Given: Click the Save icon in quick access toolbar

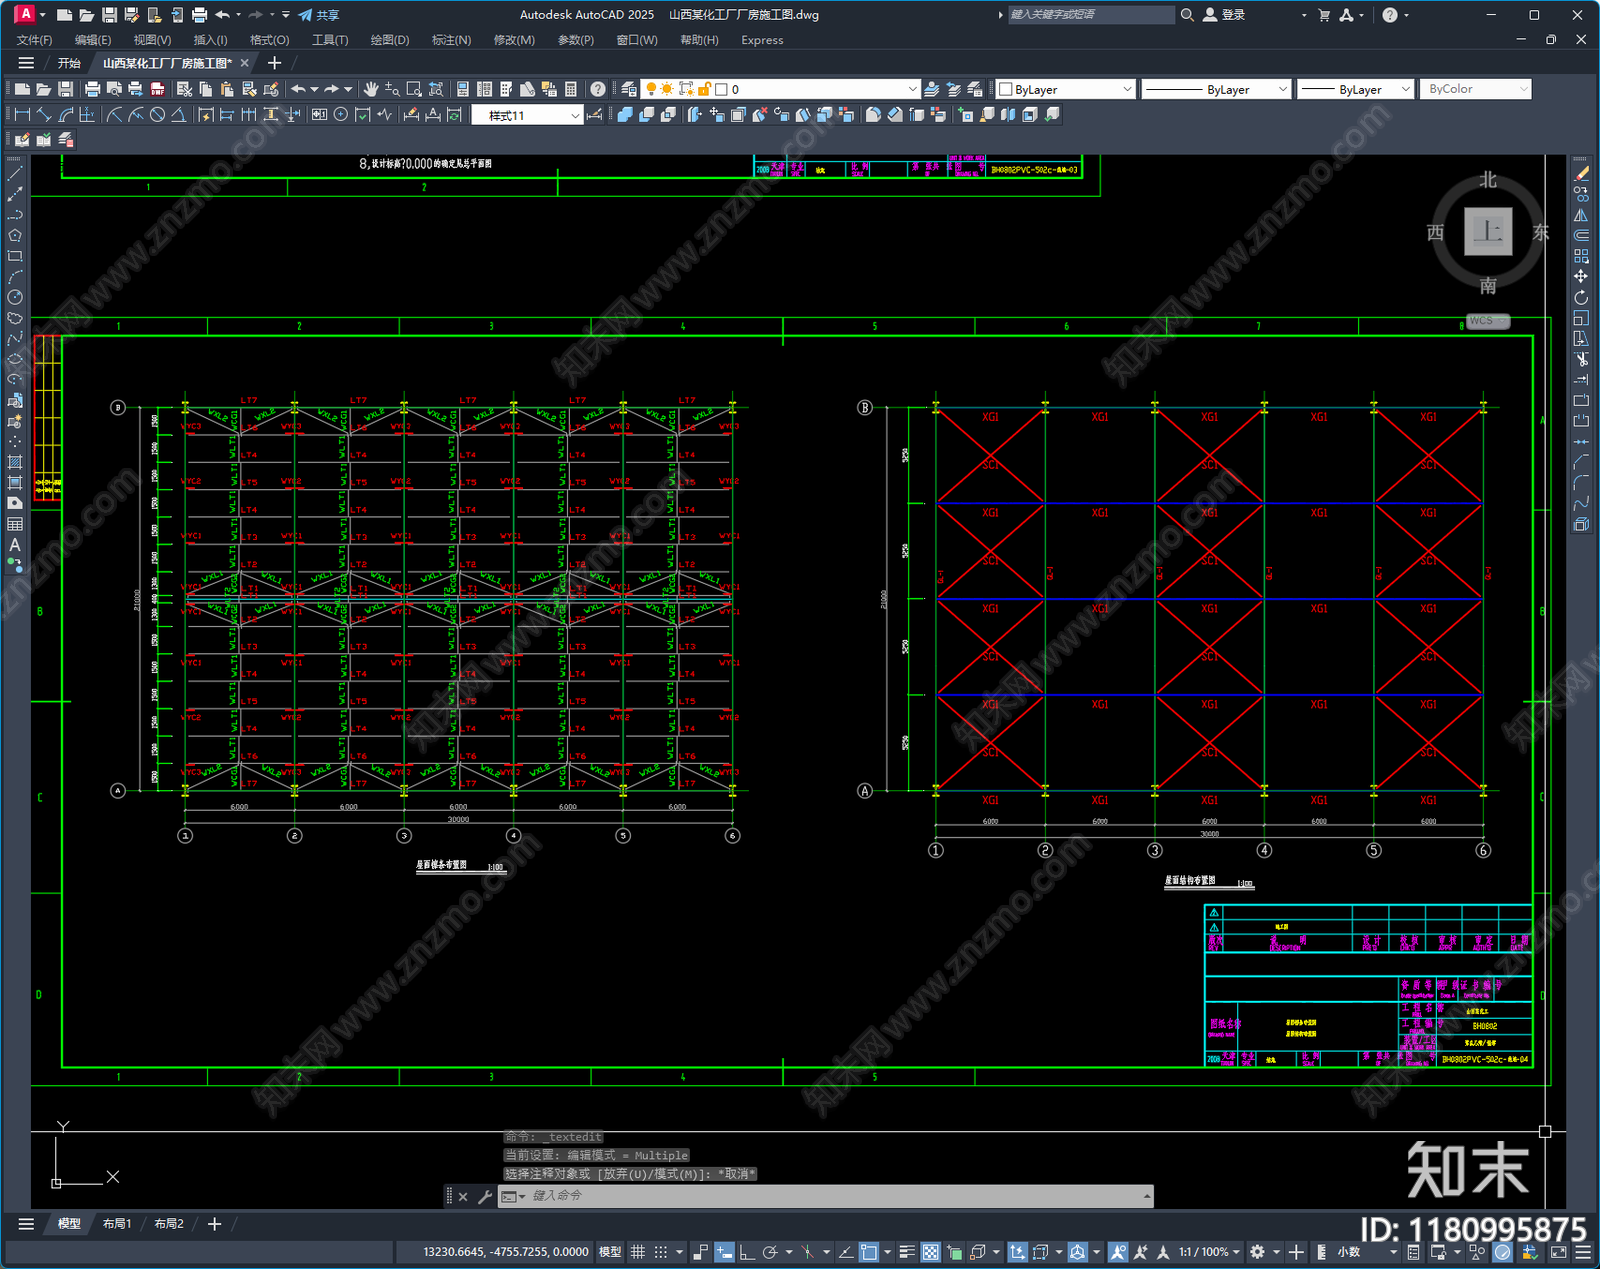Looking at the screenshot, I should click(109, 15).
